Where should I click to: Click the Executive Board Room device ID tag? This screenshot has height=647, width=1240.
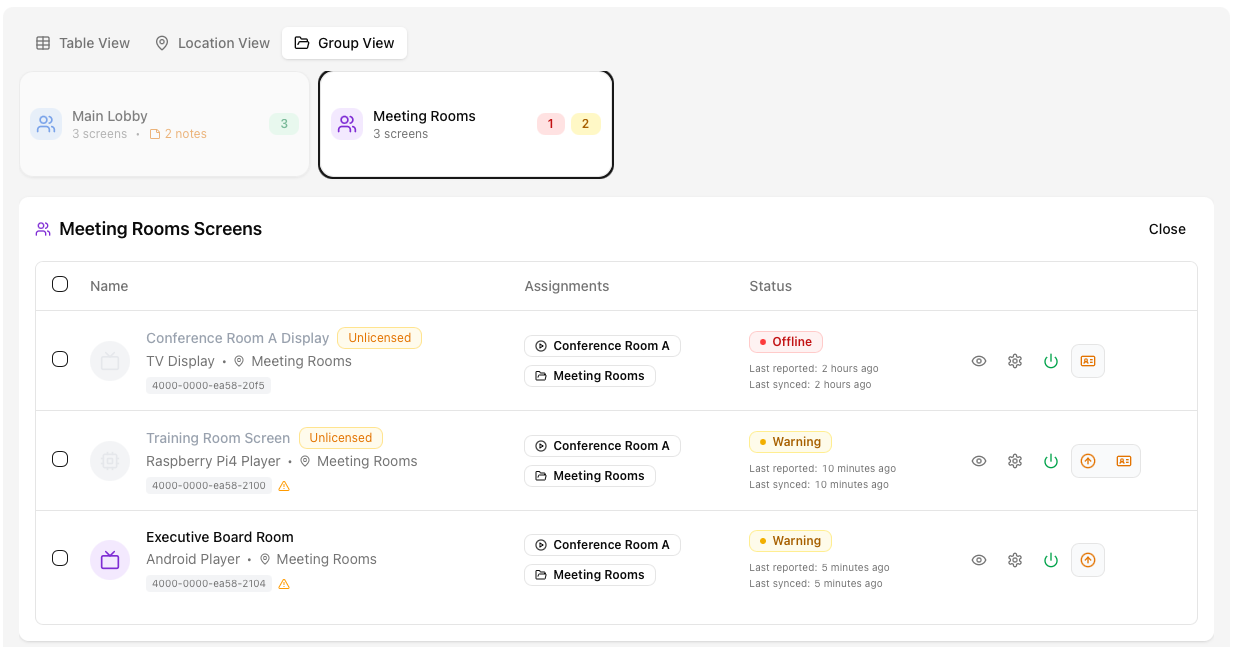point(209,584)
